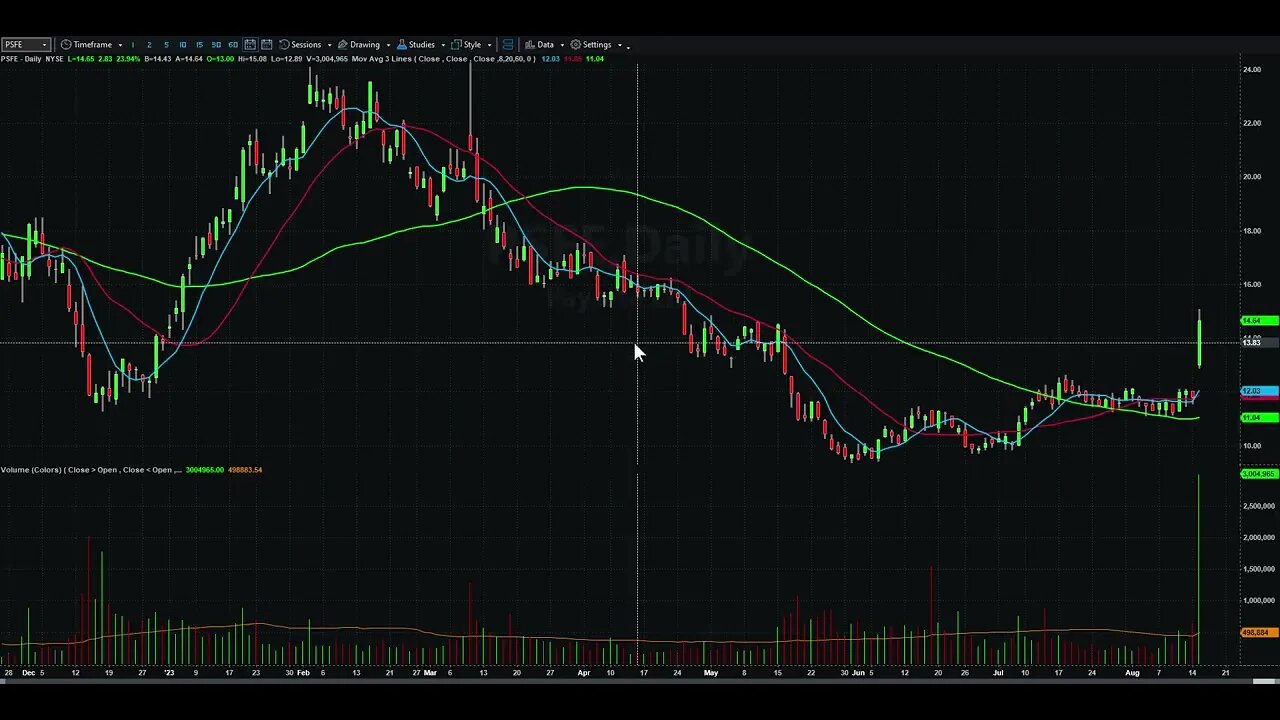Select the weekly calendar timeframe icon
Image resolution: width=1280 pixels, height=720 pixels.
point(267,45)
